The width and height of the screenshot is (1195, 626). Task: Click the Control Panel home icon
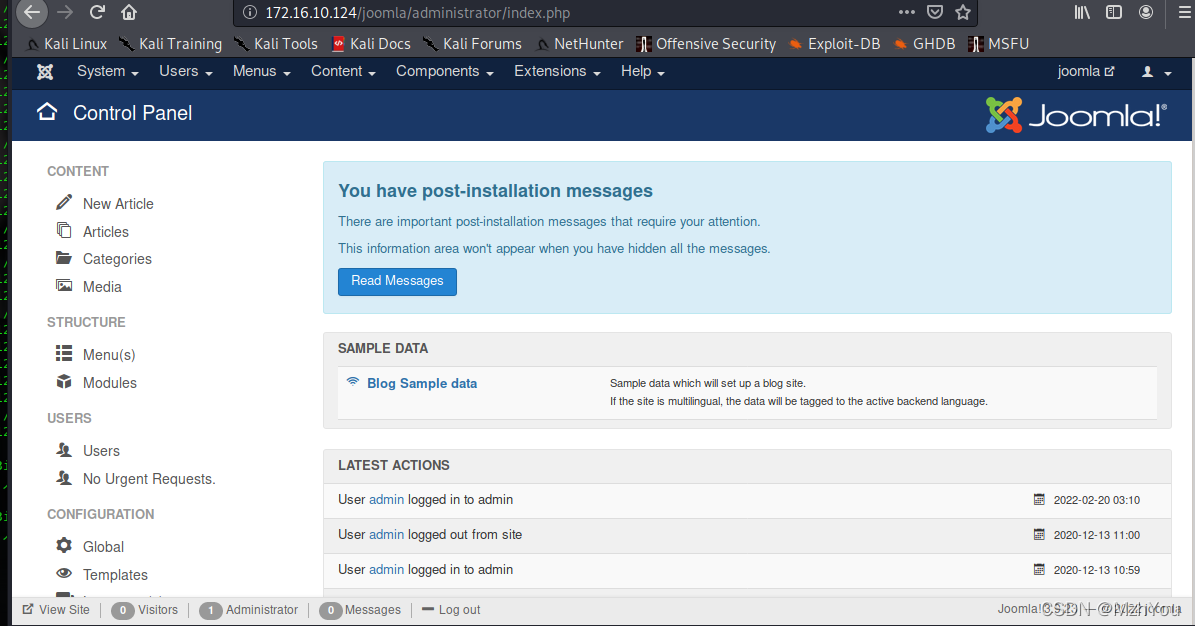47,112
